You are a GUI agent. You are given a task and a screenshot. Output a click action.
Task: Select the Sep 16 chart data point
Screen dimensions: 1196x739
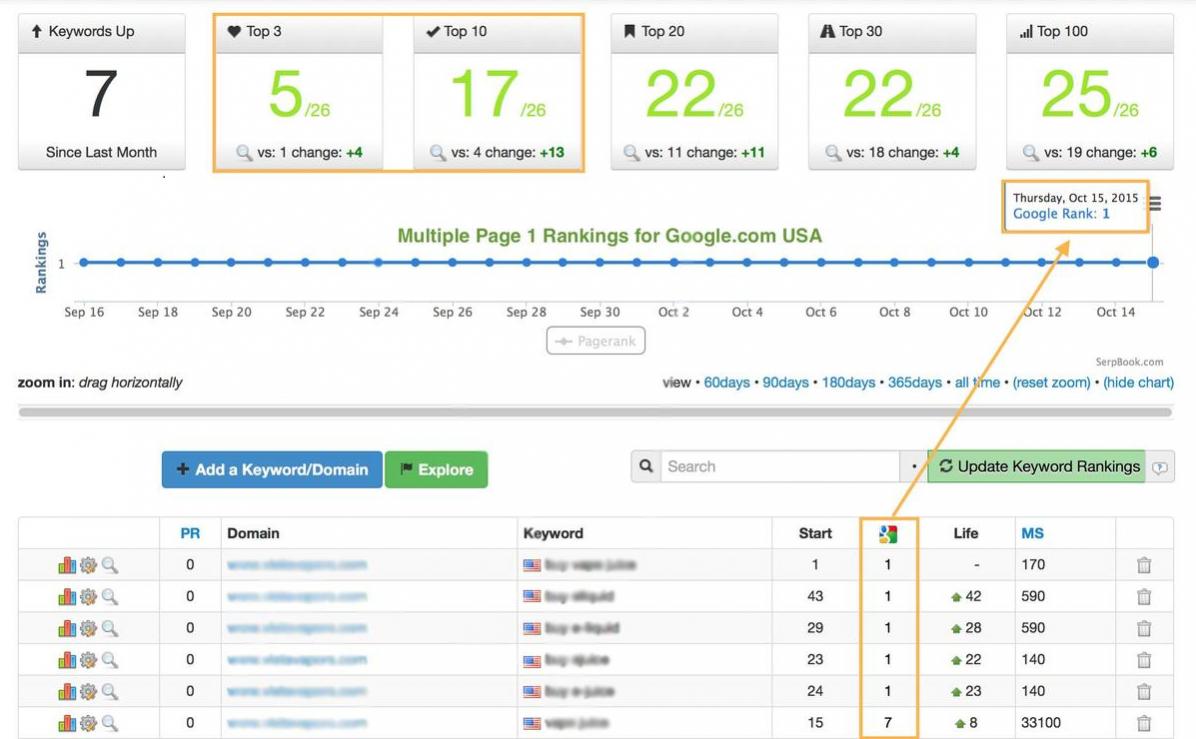84,262
